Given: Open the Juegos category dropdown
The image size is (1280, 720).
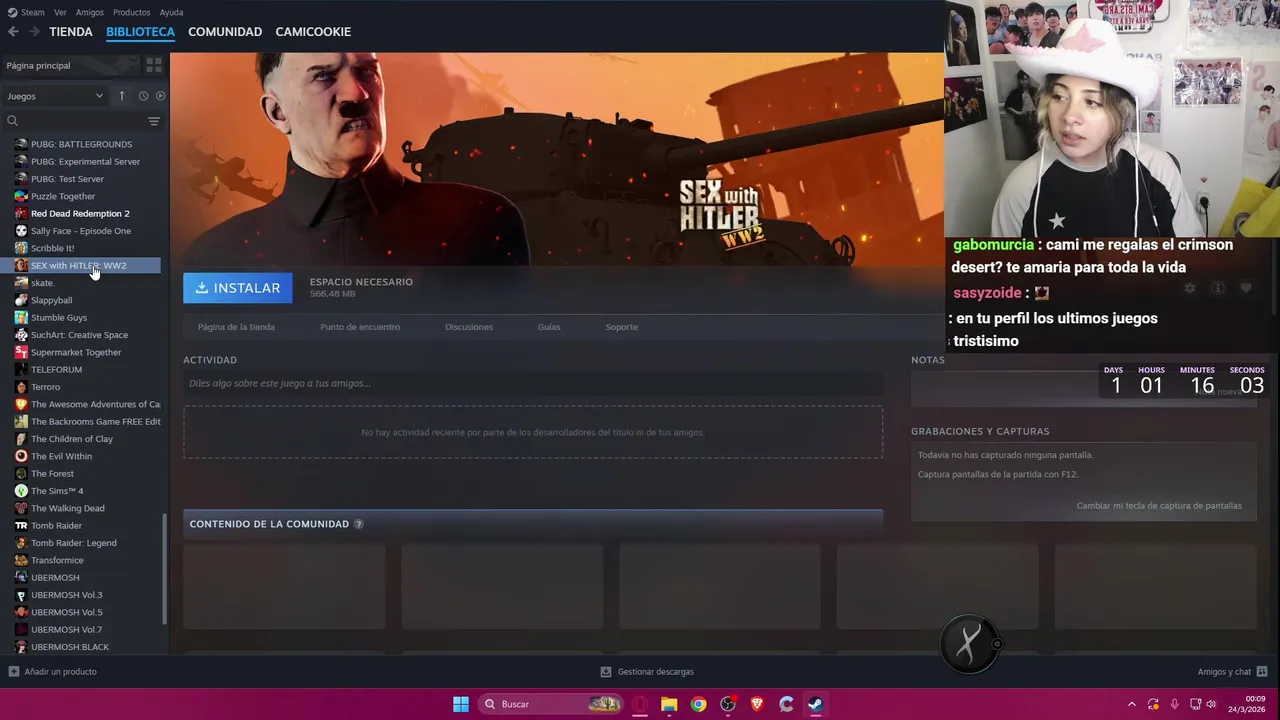Looking at the screenshot, I should [55, 96].
